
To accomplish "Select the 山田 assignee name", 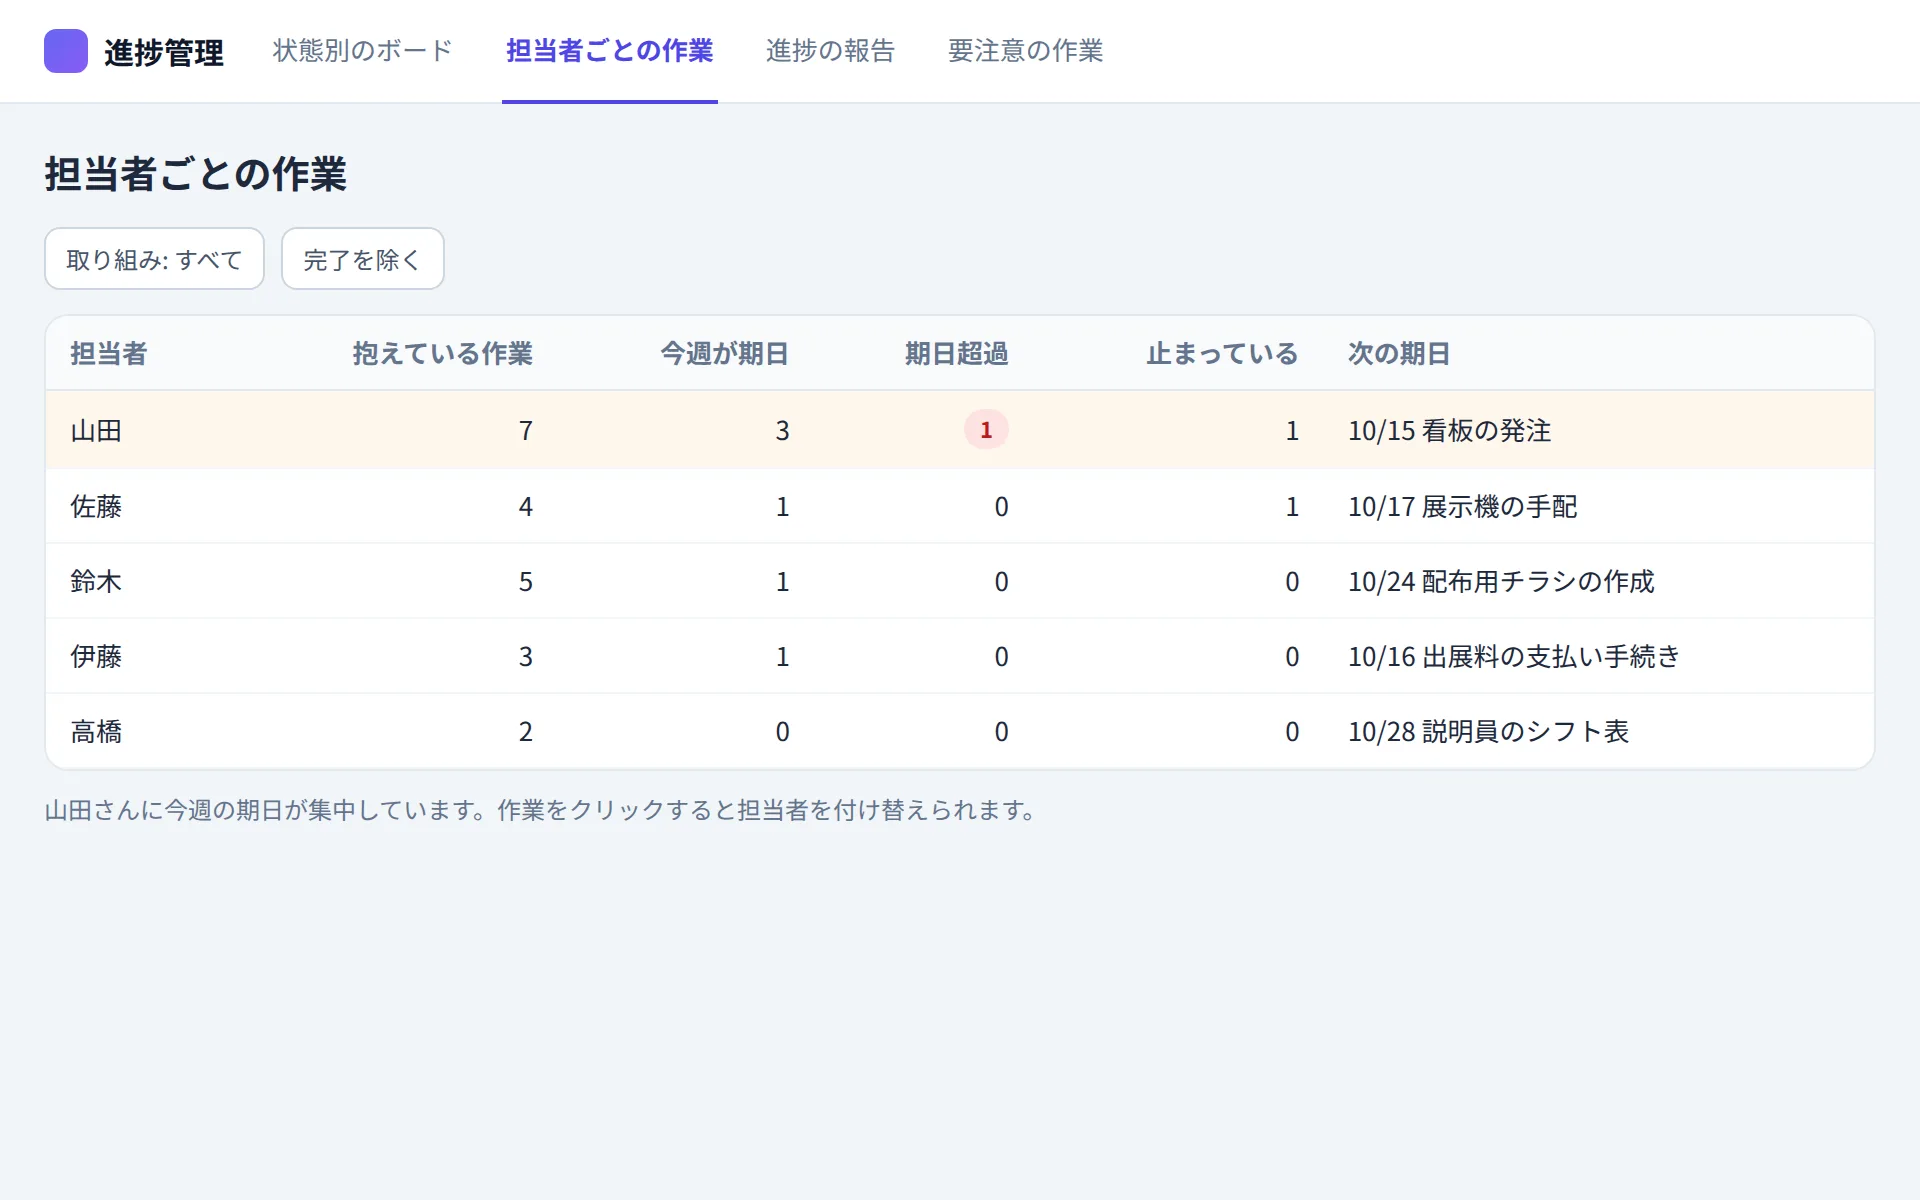I will tap(96, 431).
